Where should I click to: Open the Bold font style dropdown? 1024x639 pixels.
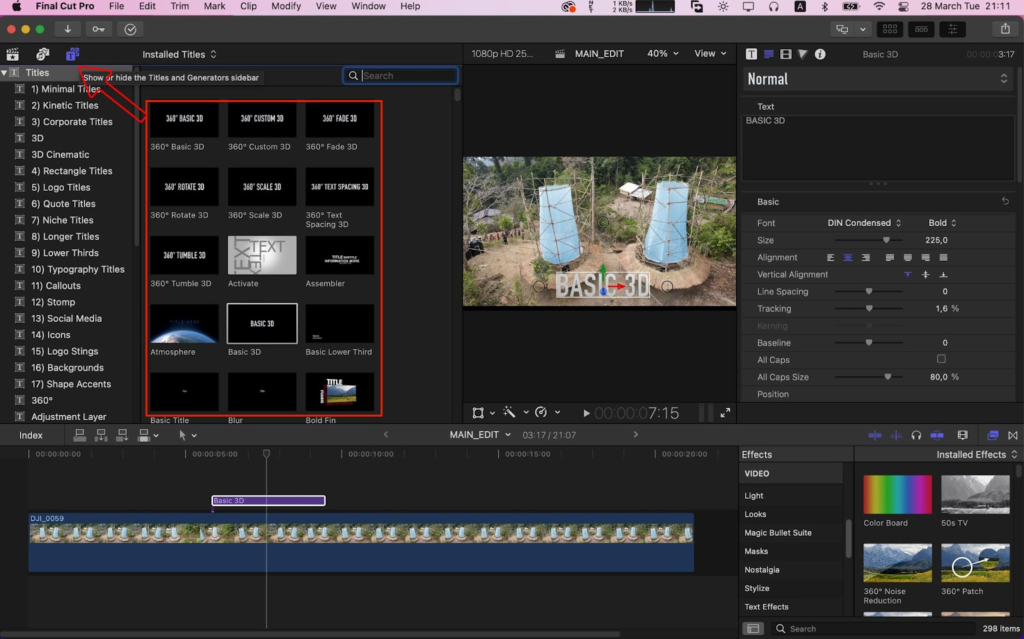click(x=942, y=223)
